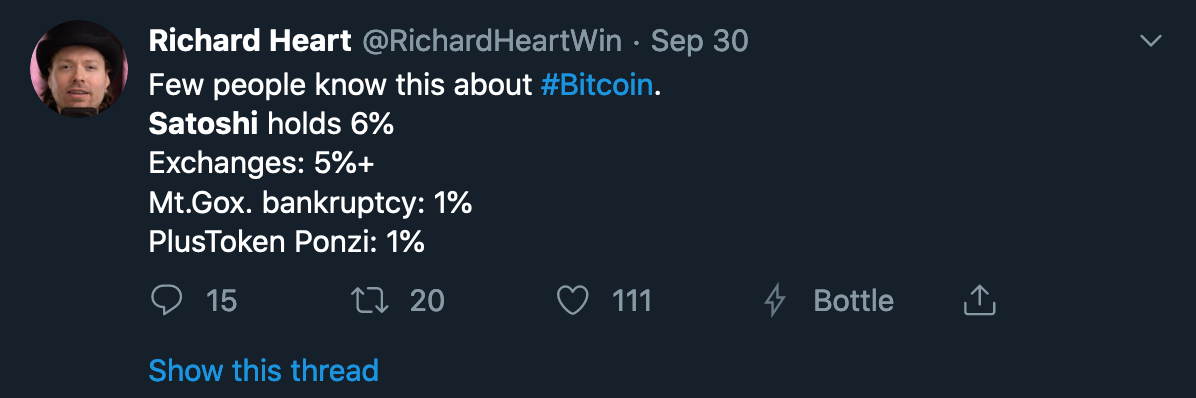
Task: Like the tweet with the heart icon
Action: tap(573, 301)
